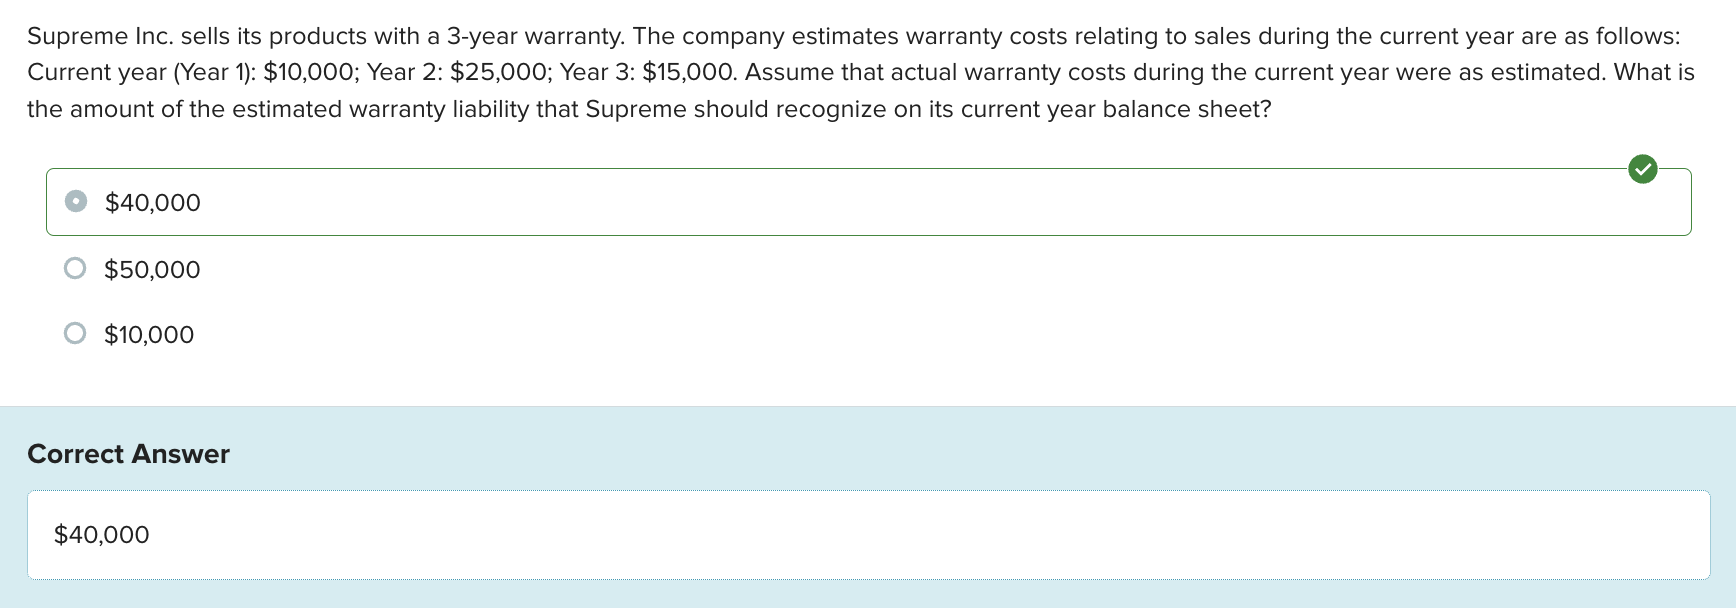Image resolution: width=1736 pixels, height=608 pixels.
Task: Click the $40,000 answer label text
Action: click(151, 202)
